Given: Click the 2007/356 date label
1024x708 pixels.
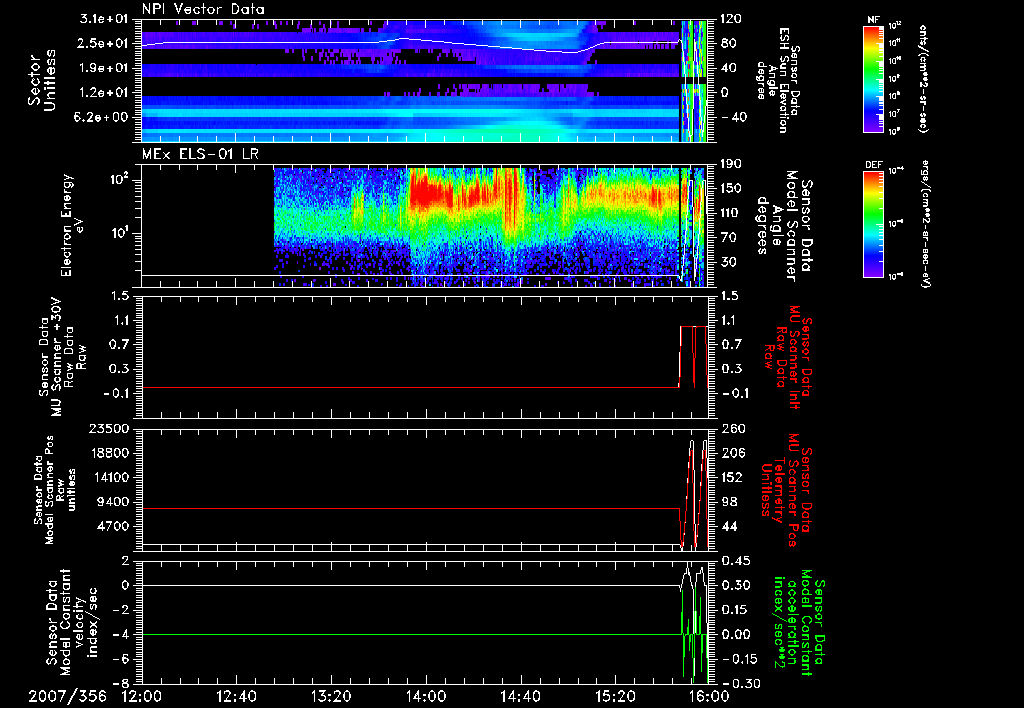Looking at the screenshot, I should [x=67, y=696].
